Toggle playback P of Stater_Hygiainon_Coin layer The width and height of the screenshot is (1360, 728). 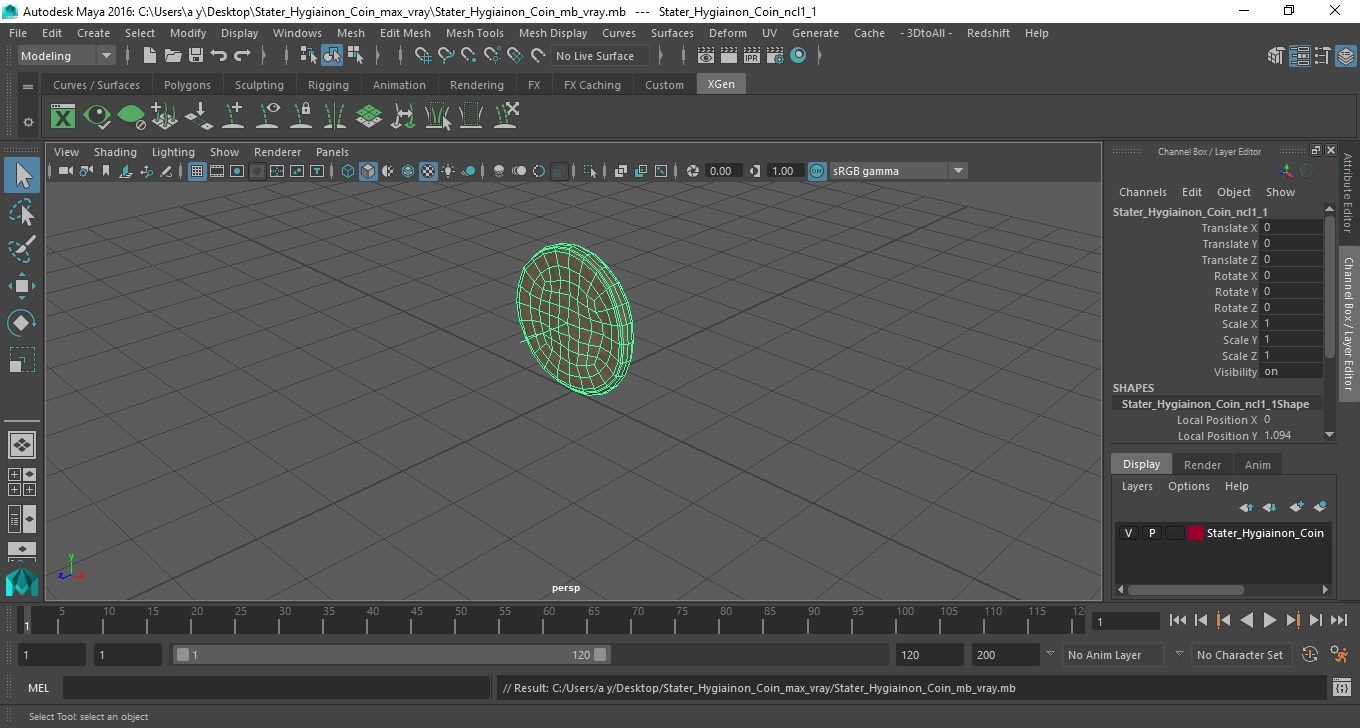pyautogui.click(x=1151, y=533)
